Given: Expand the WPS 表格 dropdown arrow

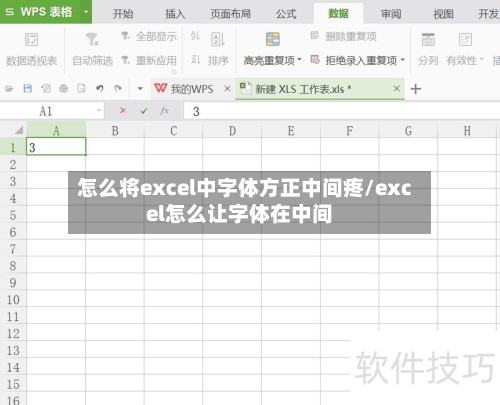Looking at the screenshot, I should pos(86,12).
